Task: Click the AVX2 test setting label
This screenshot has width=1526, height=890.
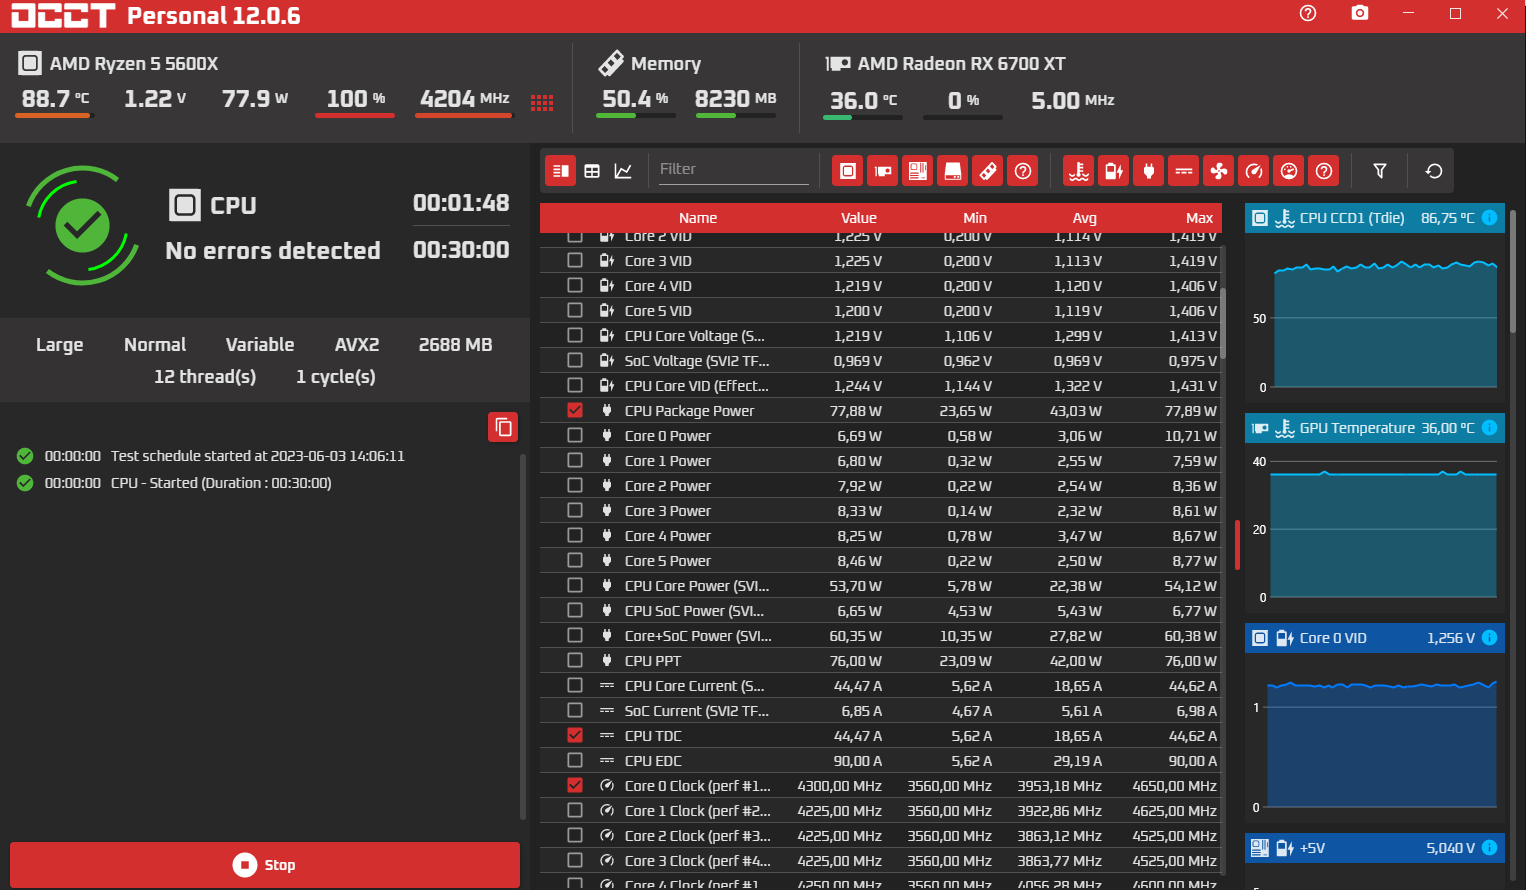Action: coord(357,345)
